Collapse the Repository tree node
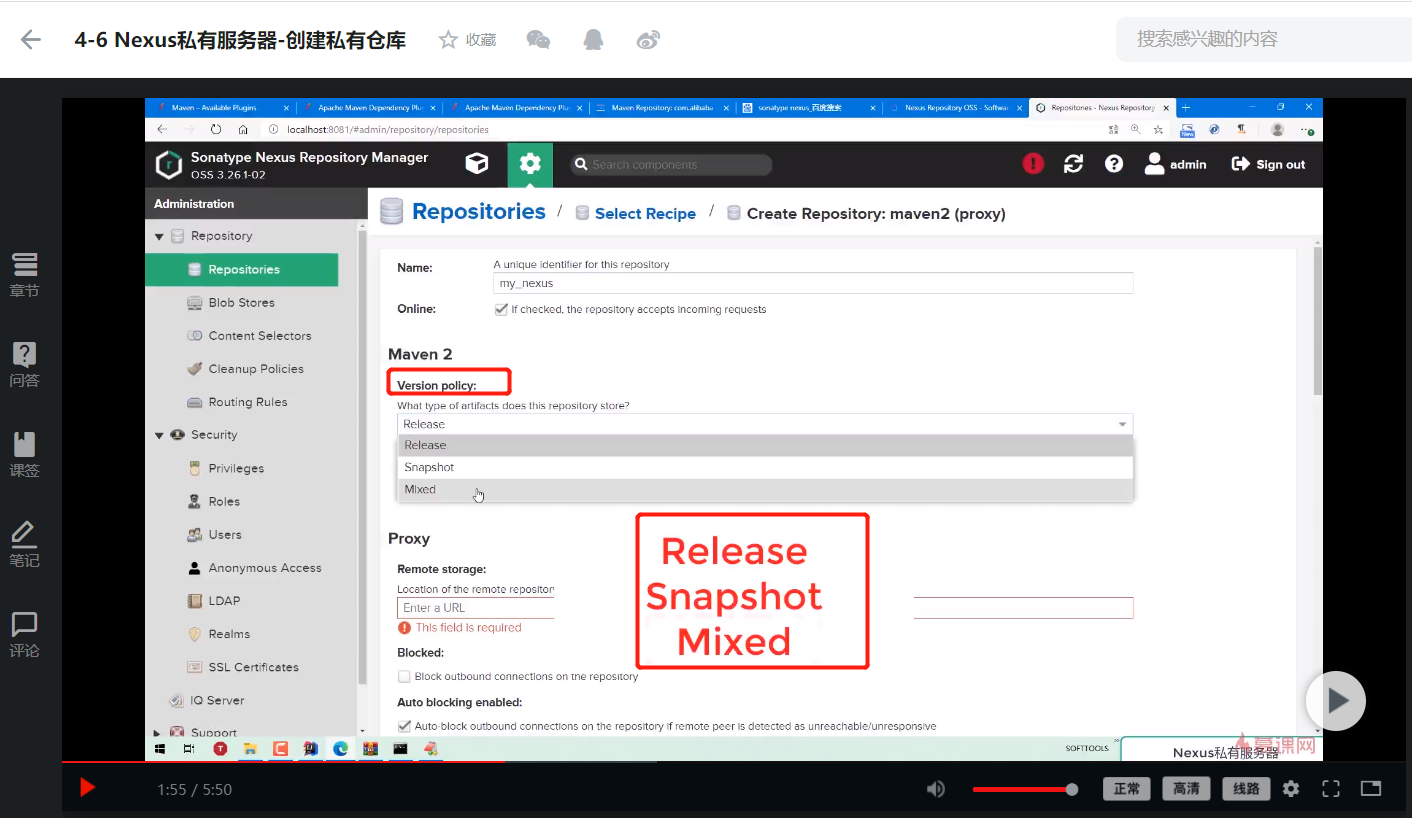The height and width of the screenshot is (818, 1412). coord(159,237)
